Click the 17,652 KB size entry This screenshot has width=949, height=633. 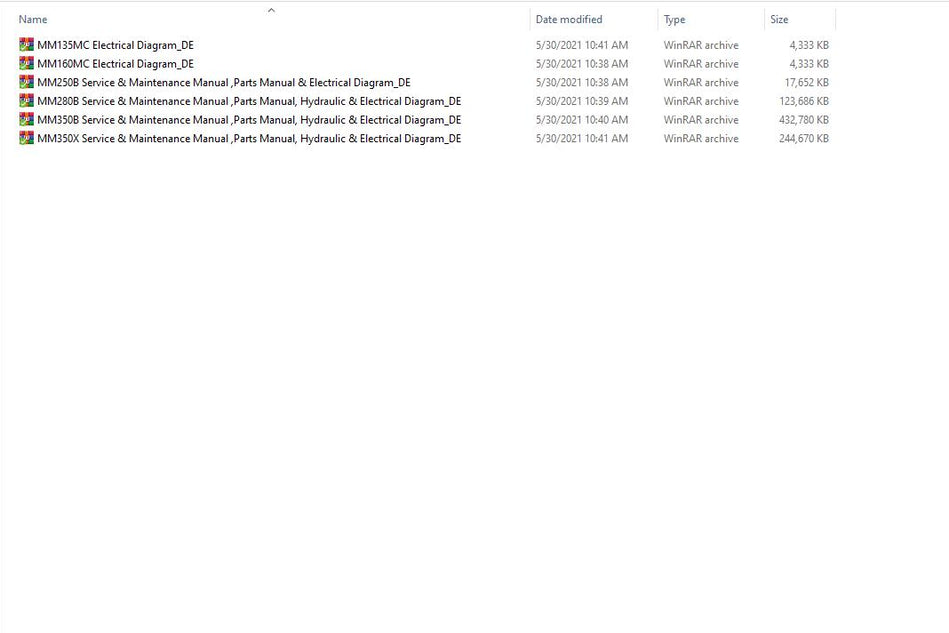(x=806, y=83)
